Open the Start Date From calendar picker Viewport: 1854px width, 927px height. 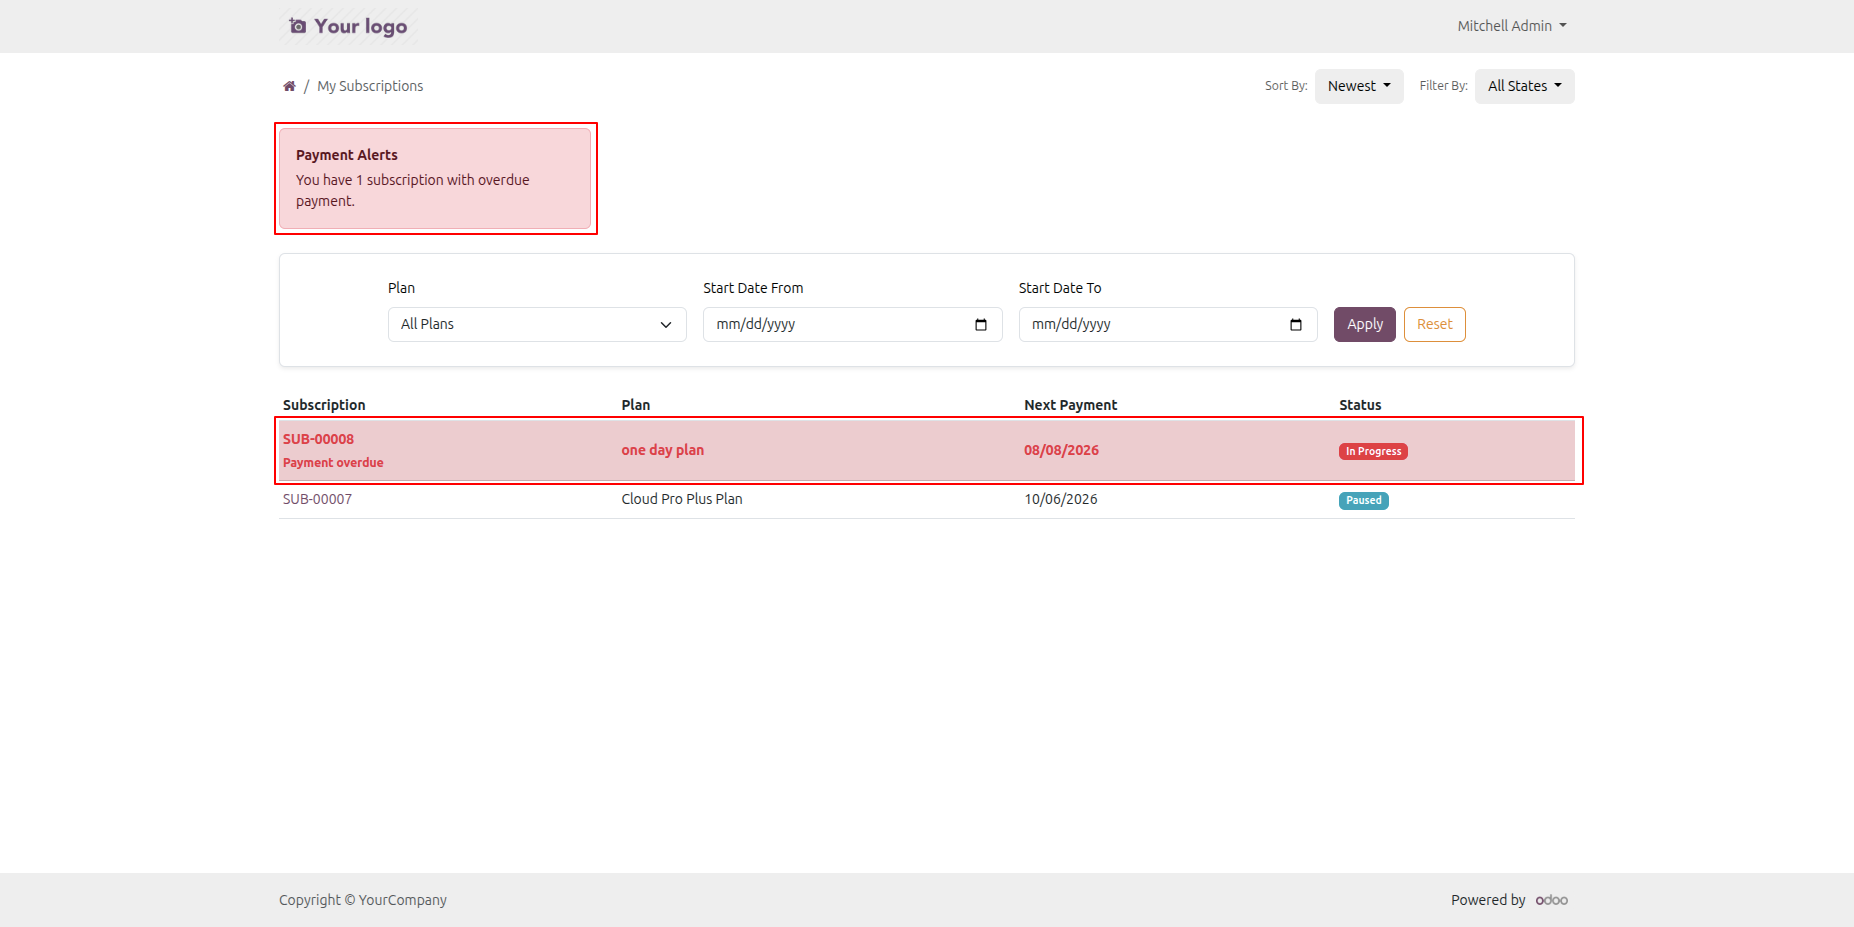pyautogui.click(x=980, y=324)
